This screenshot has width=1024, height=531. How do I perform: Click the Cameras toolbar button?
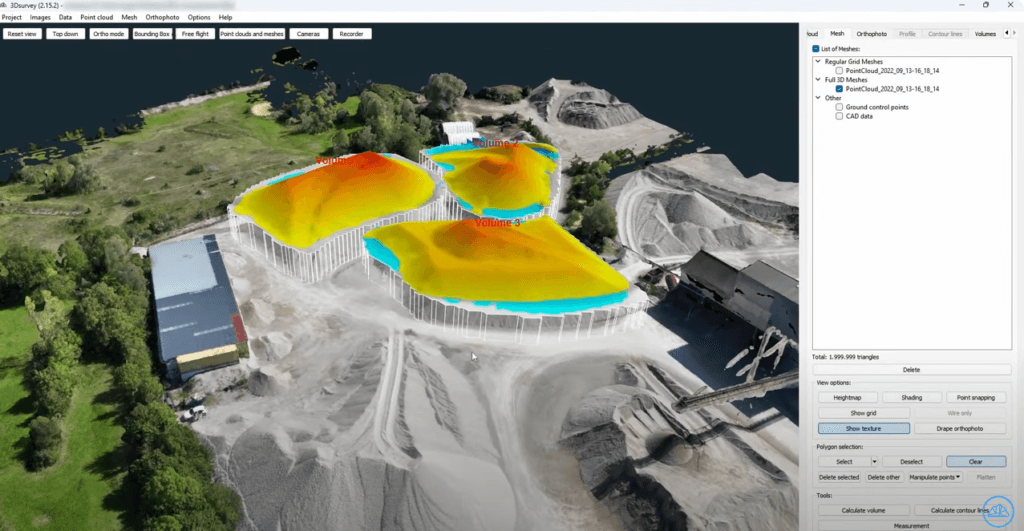pyautogui.click(x=308, y=34)
